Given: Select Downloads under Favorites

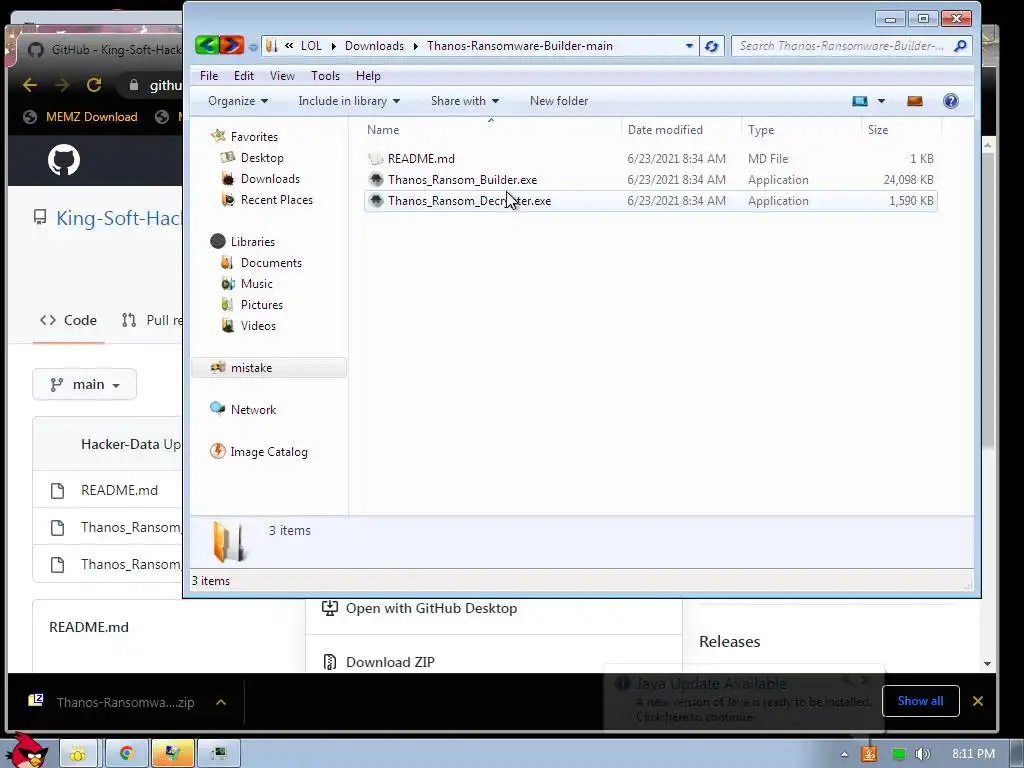Looking at the screenshot, I should (270, 179).
